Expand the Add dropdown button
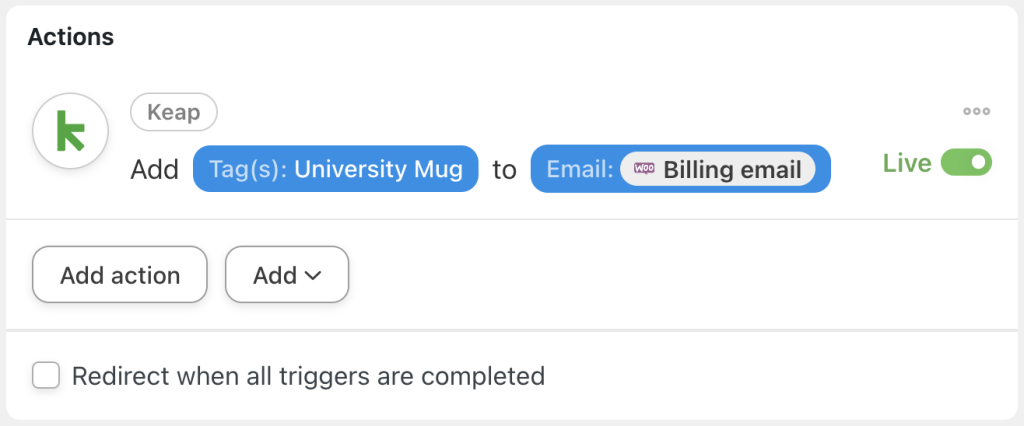 (x=286, y=275)
